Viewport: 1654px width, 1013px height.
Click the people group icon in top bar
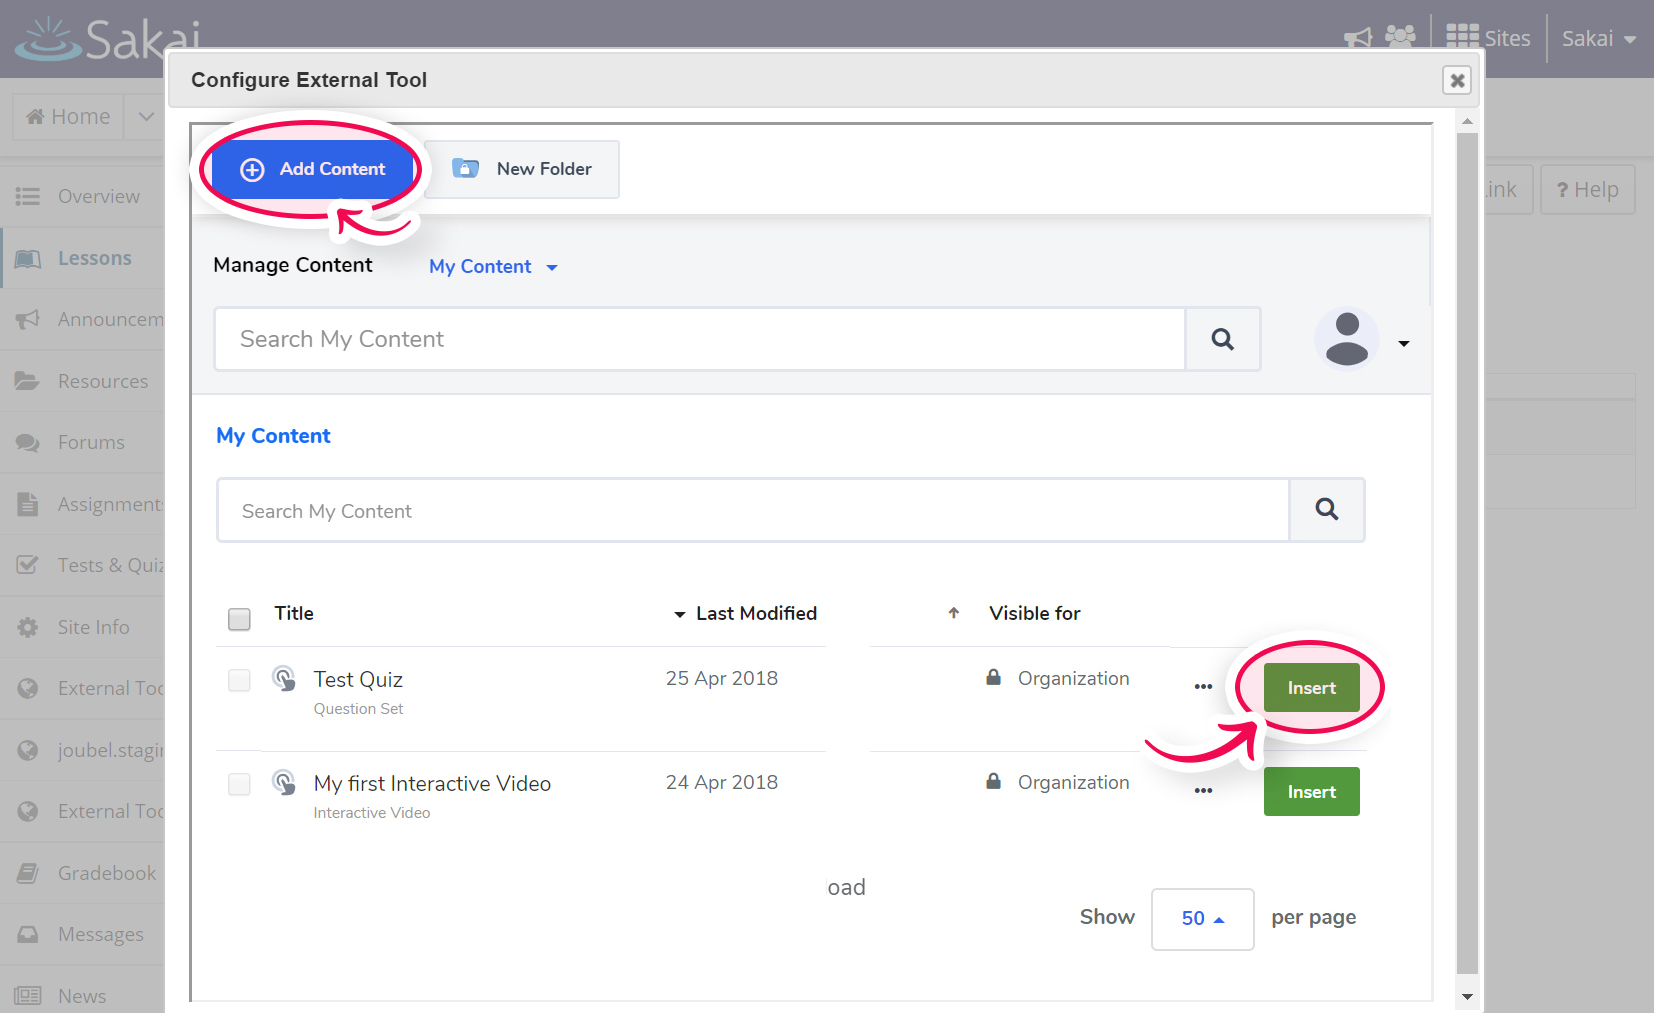(1400, 37)
